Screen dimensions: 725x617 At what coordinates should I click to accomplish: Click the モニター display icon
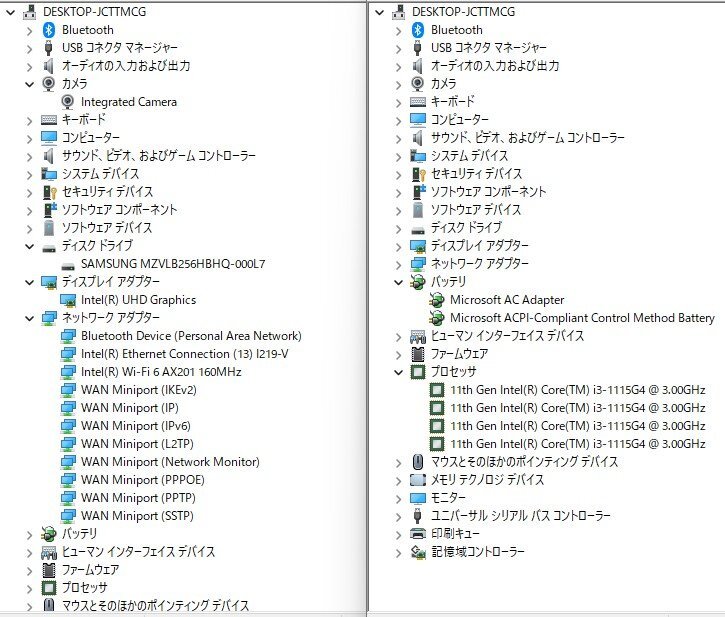(x=418, y=498)
